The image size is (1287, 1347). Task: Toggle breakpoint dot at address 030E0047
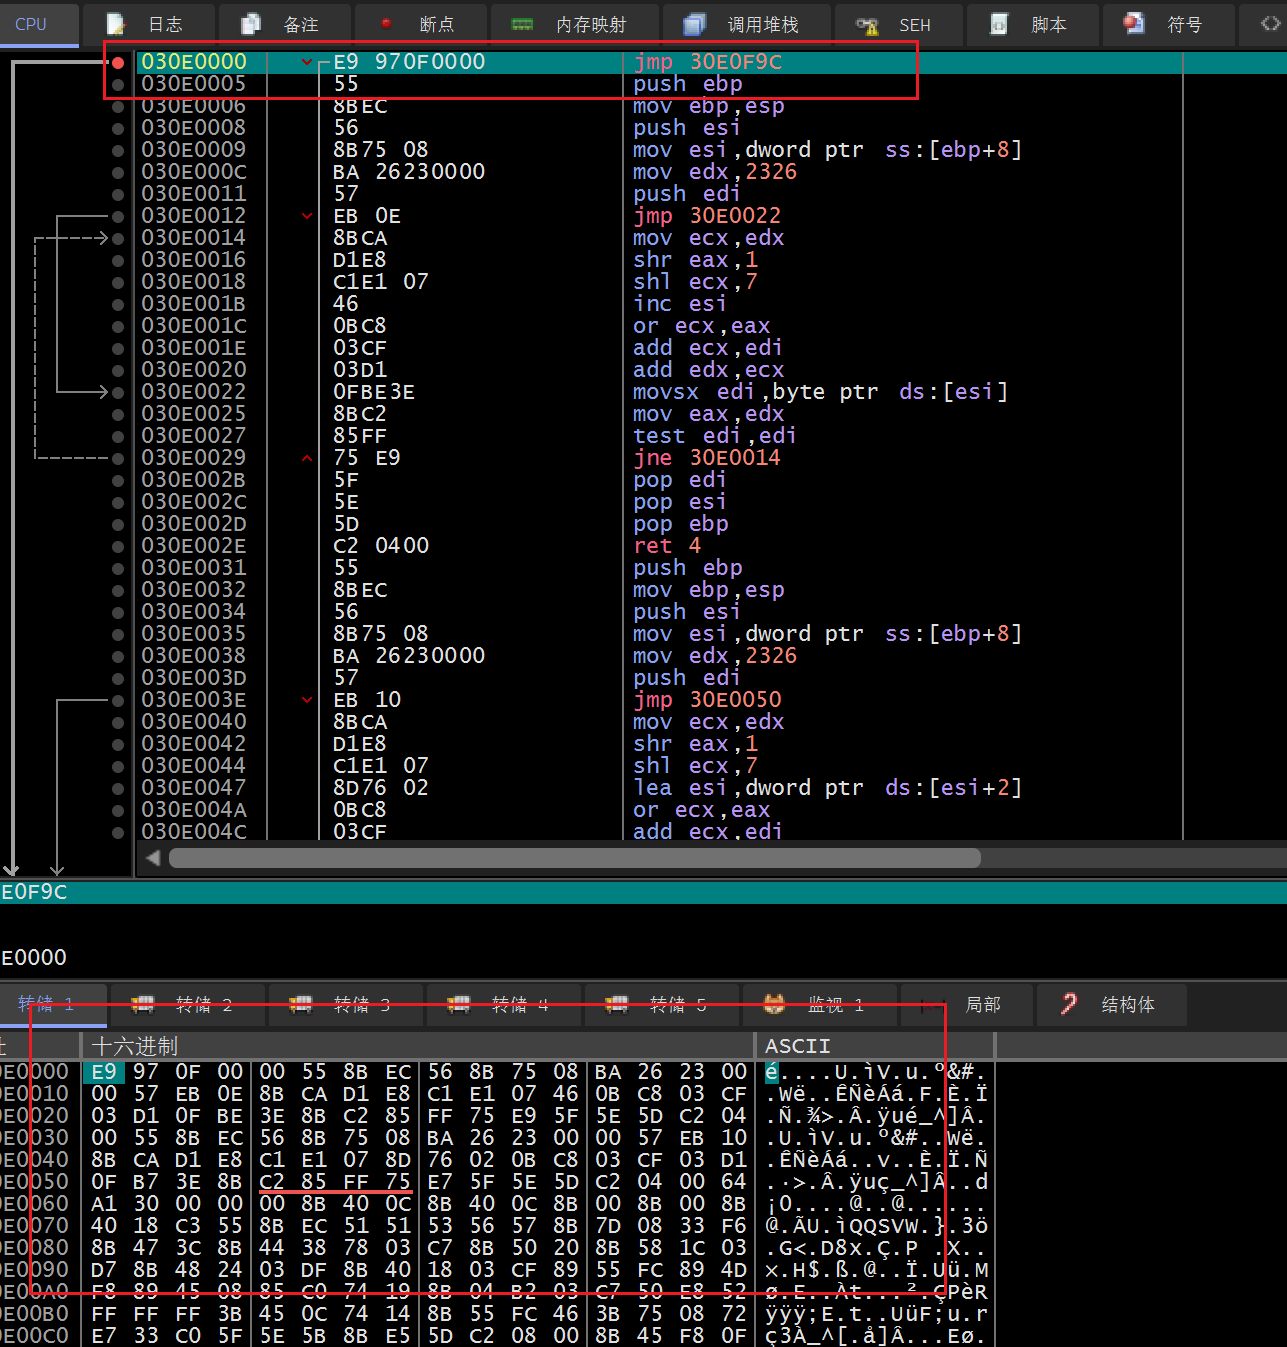(x=118, y=788)
